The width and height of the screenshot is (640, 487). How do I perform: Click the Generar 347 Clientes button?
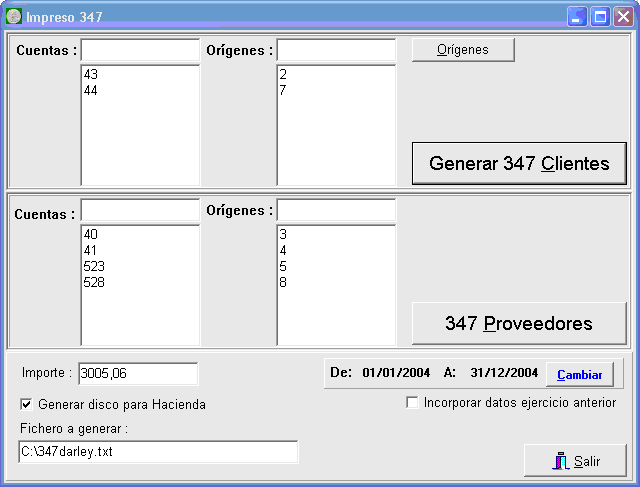click(519, 163)
